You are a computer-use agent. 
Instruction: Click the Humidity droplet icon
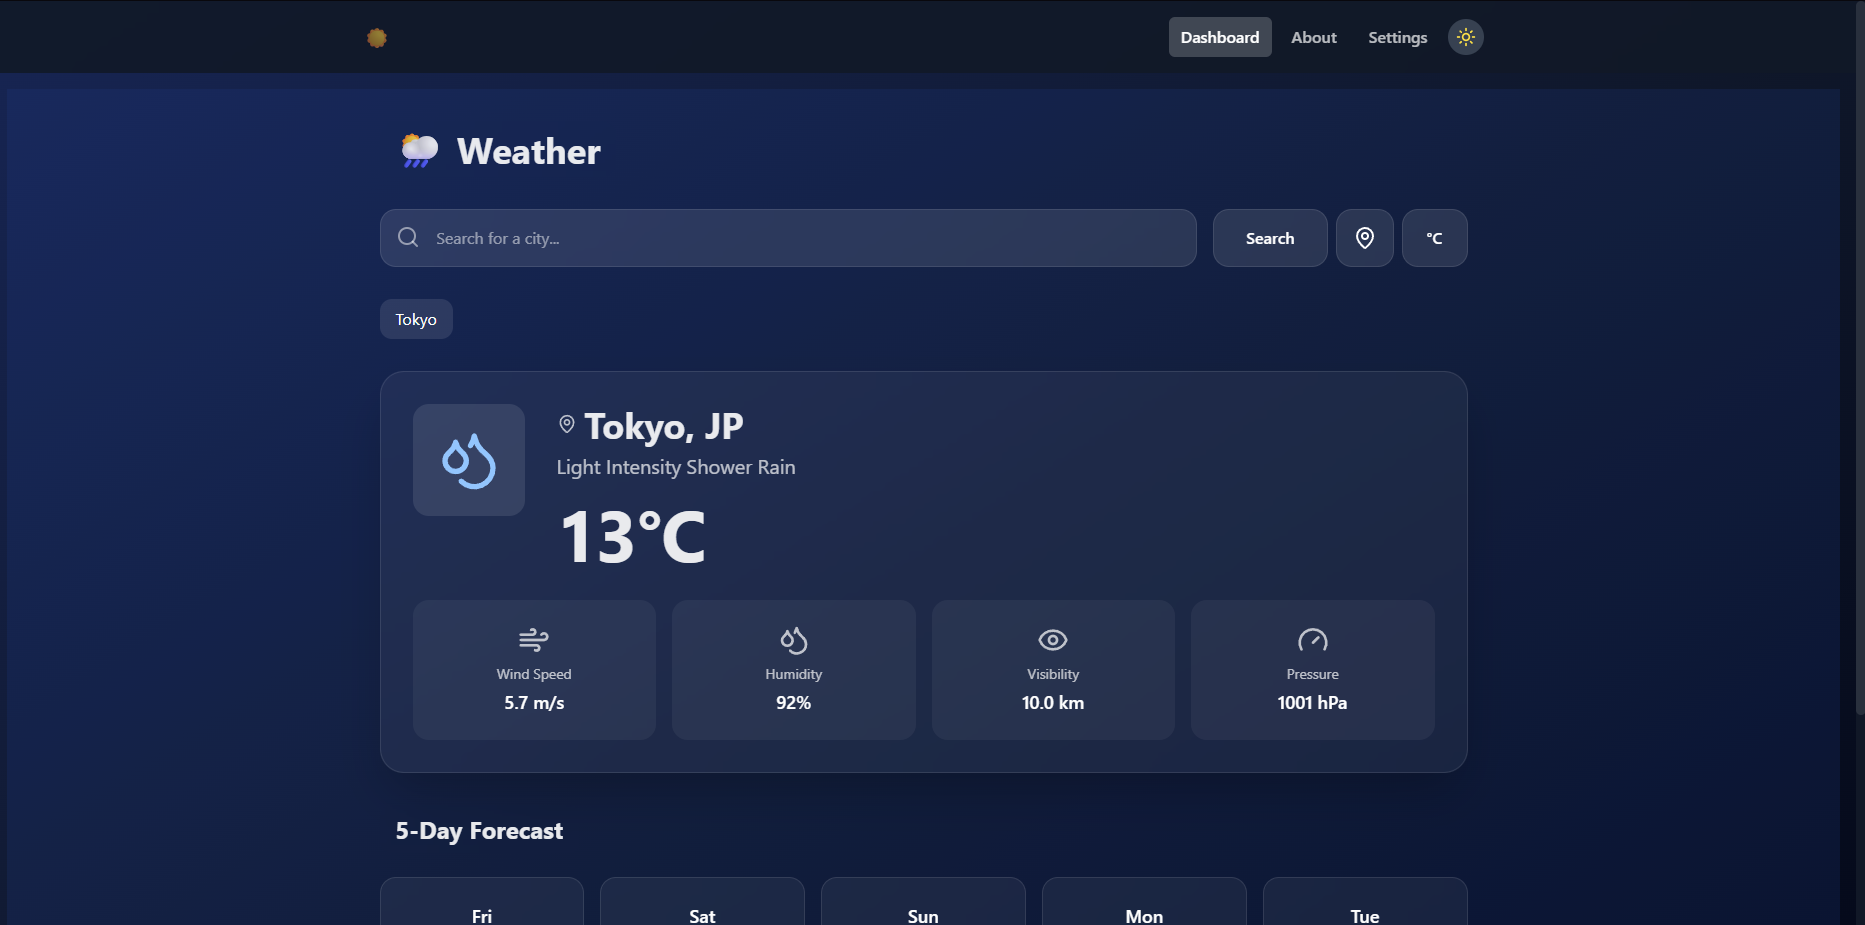[793, 640]
